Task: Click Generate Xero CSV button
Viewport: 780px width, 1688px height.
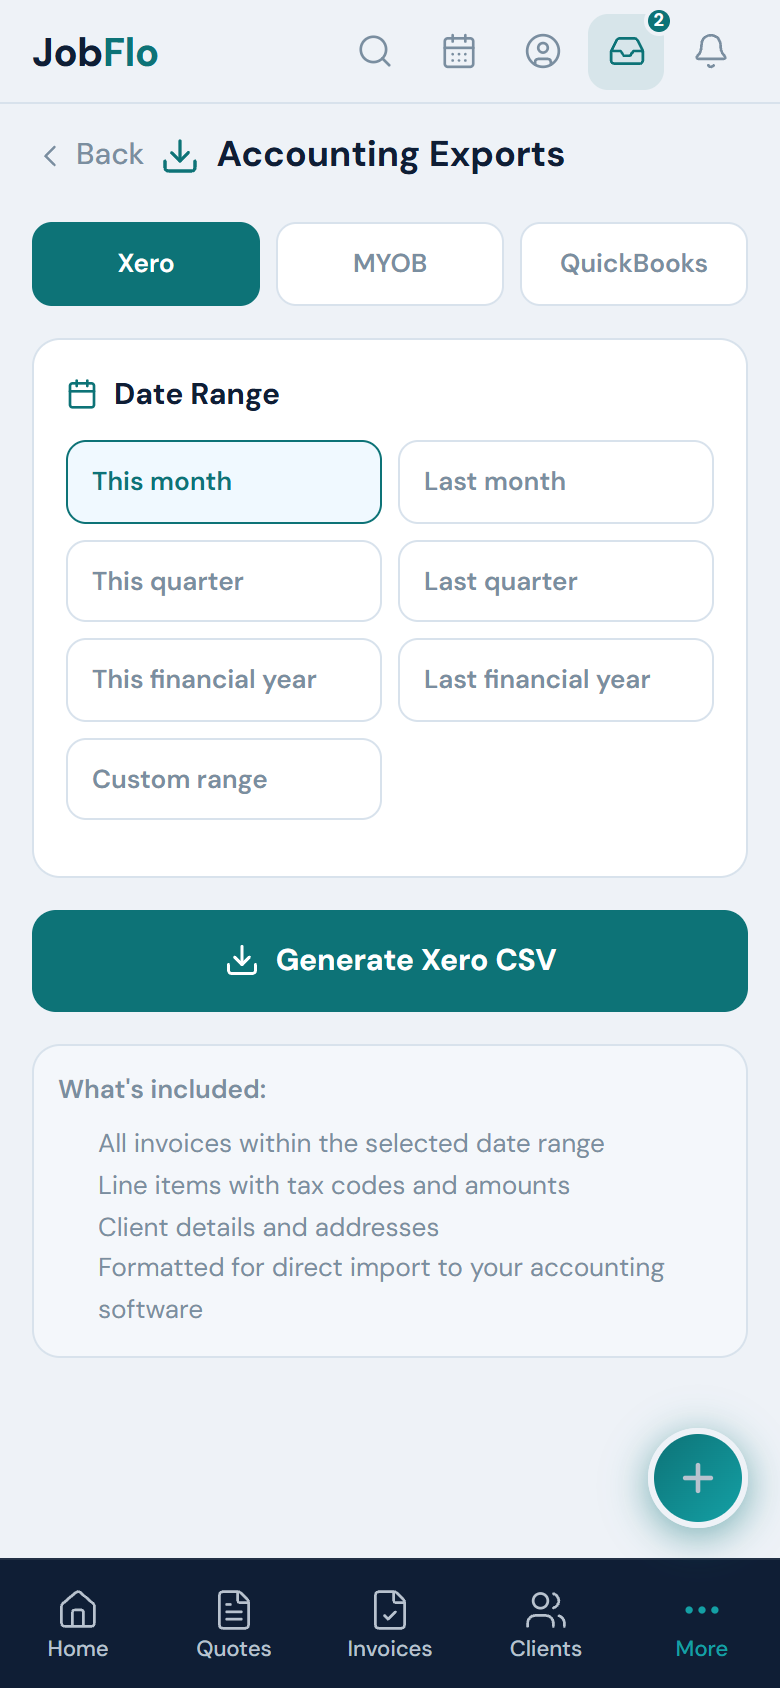Action: point(390,961)
